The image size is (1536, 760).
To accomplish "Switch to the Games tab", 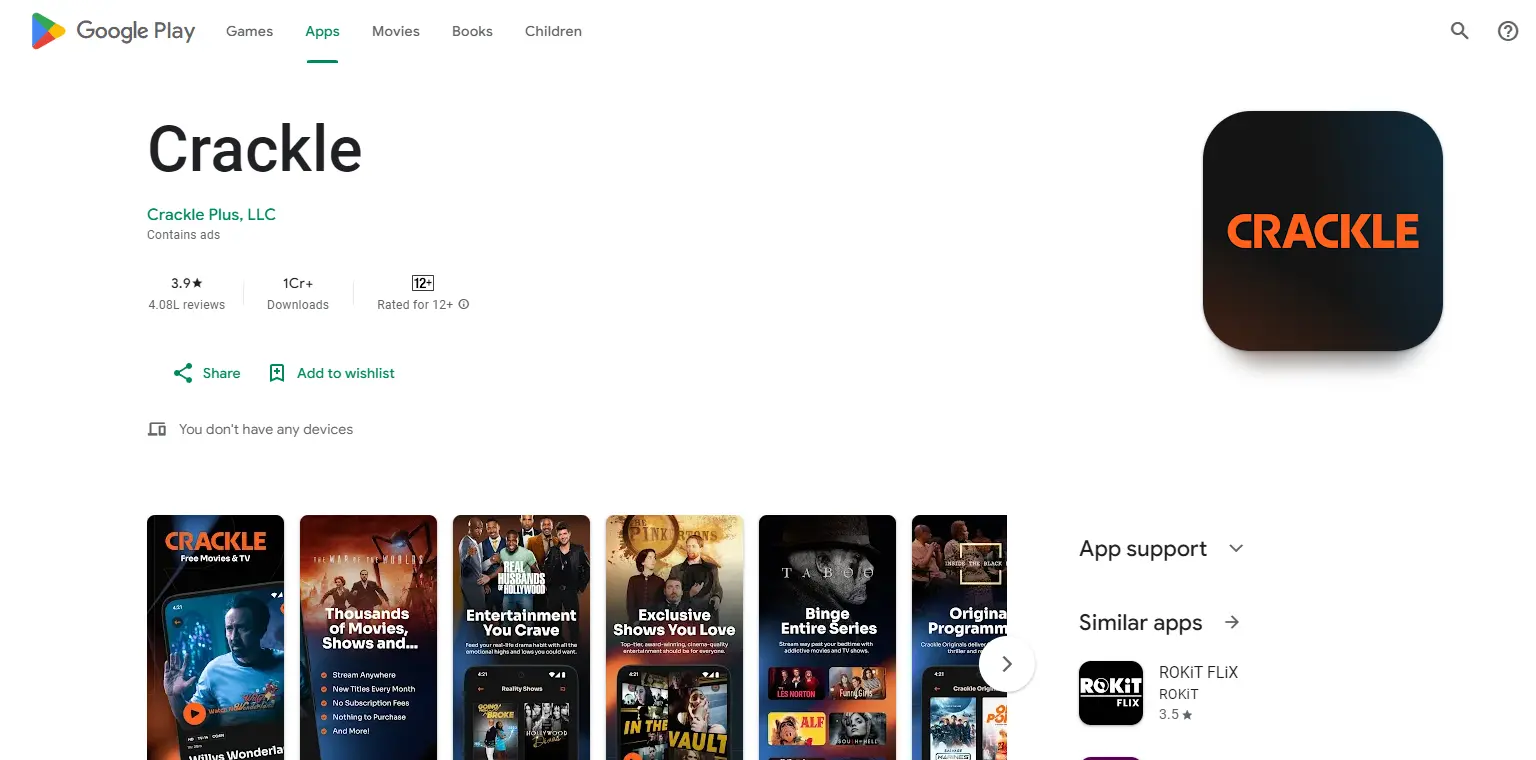I will coord(249,31).
